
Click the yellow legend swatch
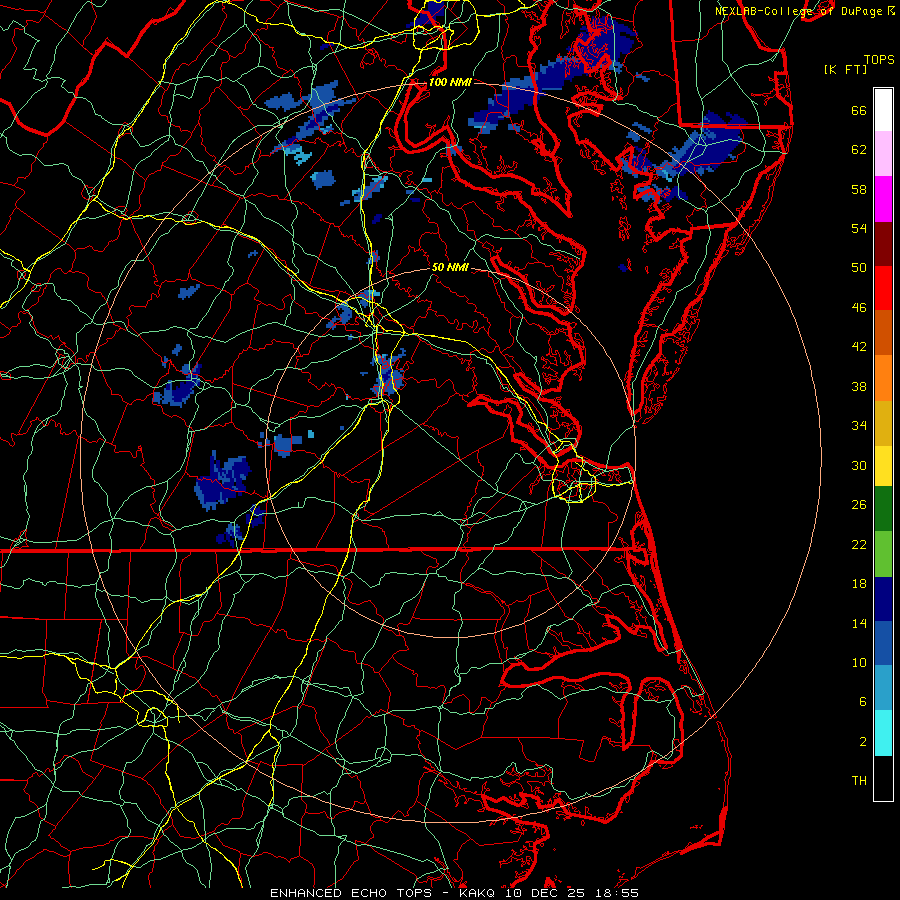tap(883, 466)
